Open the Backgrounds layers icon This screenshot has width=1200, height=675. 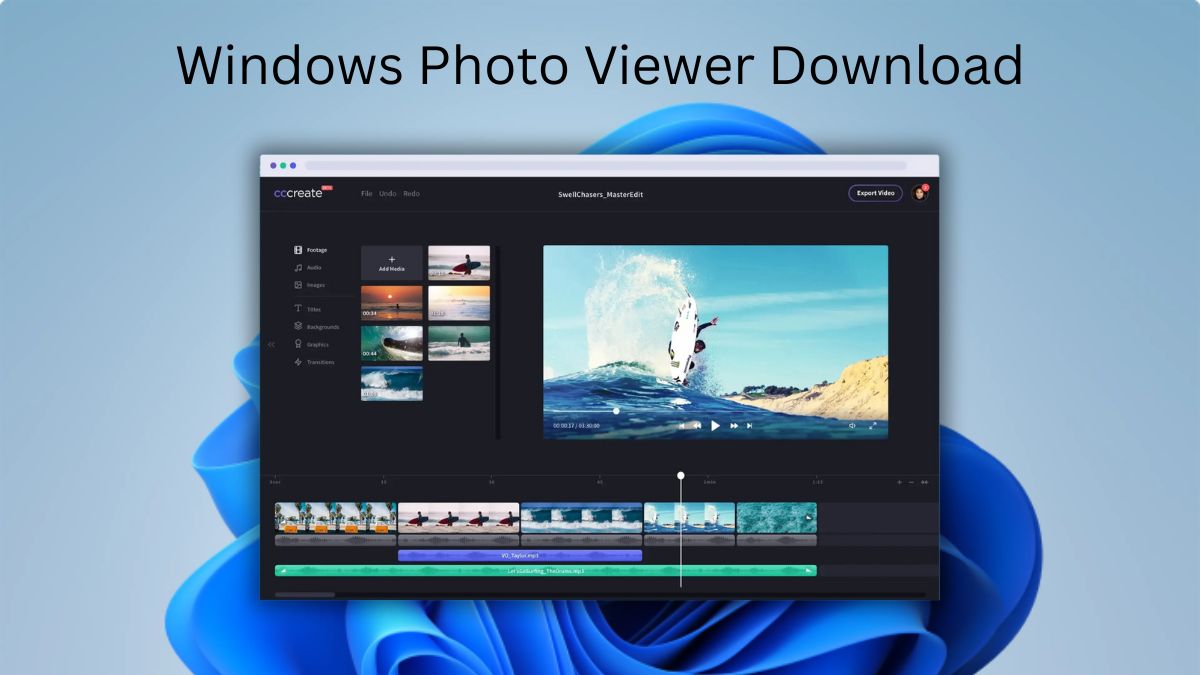pos(298,326)
